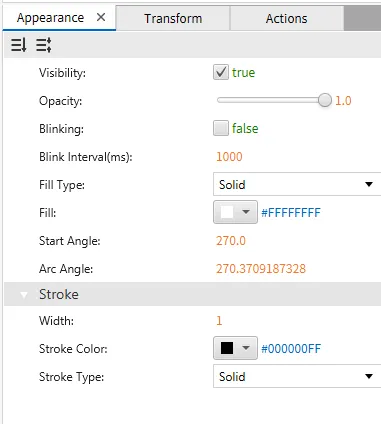
Task: Enable the Blinking checkbox
Action: (x=221, y=128)
